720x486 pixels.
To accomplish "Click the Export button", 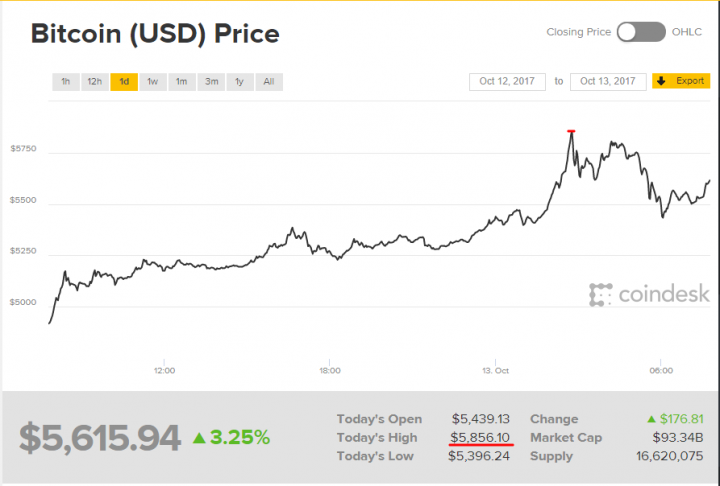I will 681,81.
